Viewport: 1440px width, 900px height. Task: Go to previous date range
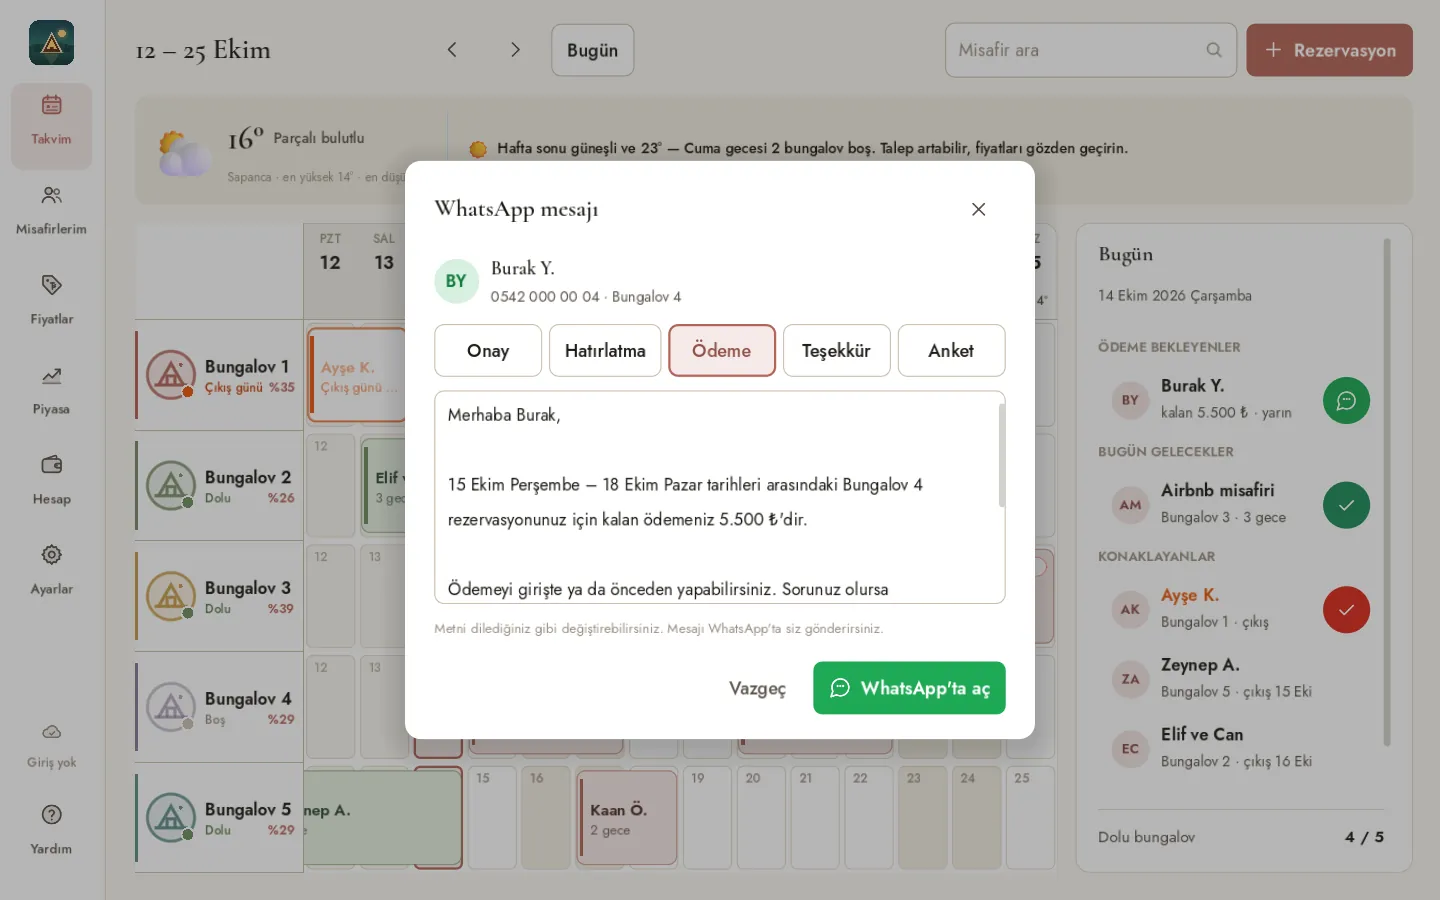(452, 50)
